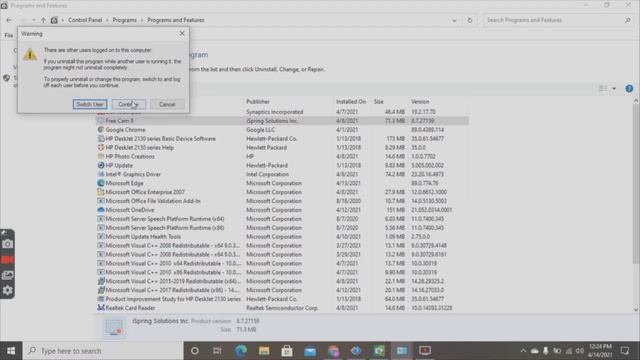This screenshot has width=640, height=360.
Task: Click the Switch User button
Action: point(90,104)
